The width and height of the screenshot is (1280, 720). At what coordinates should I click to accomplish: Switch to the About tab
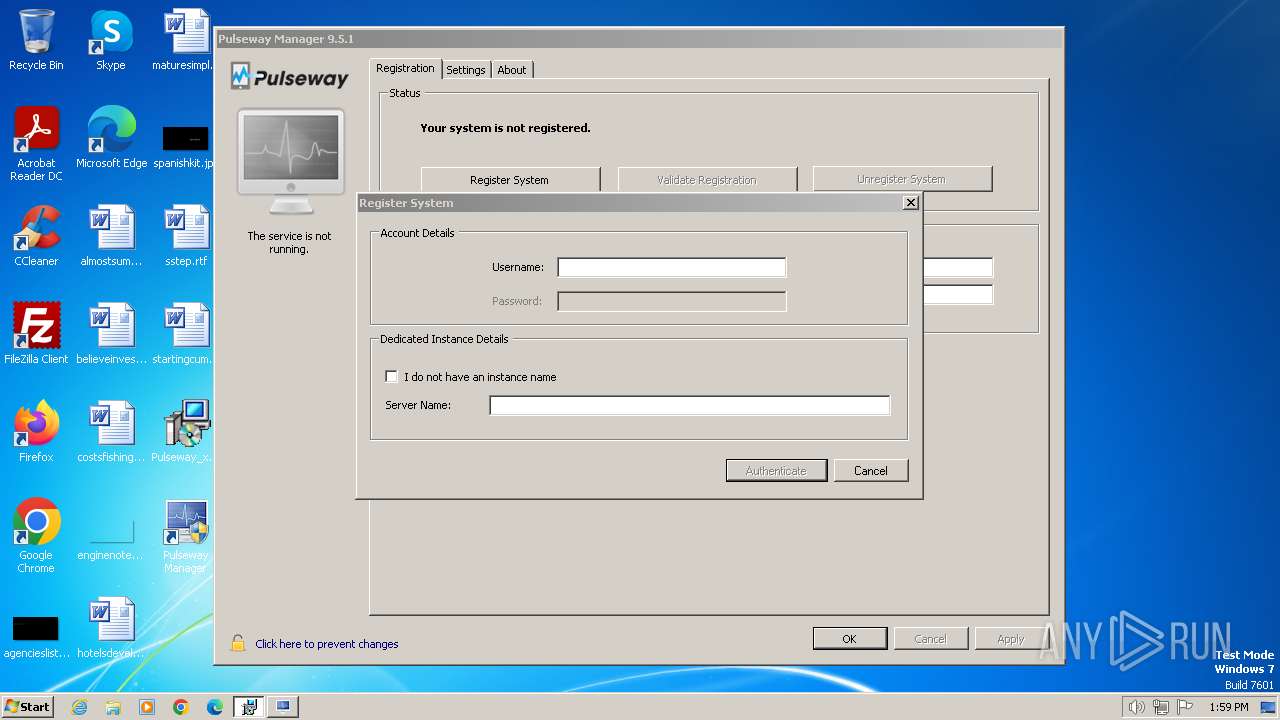click(x=512, y=69)
